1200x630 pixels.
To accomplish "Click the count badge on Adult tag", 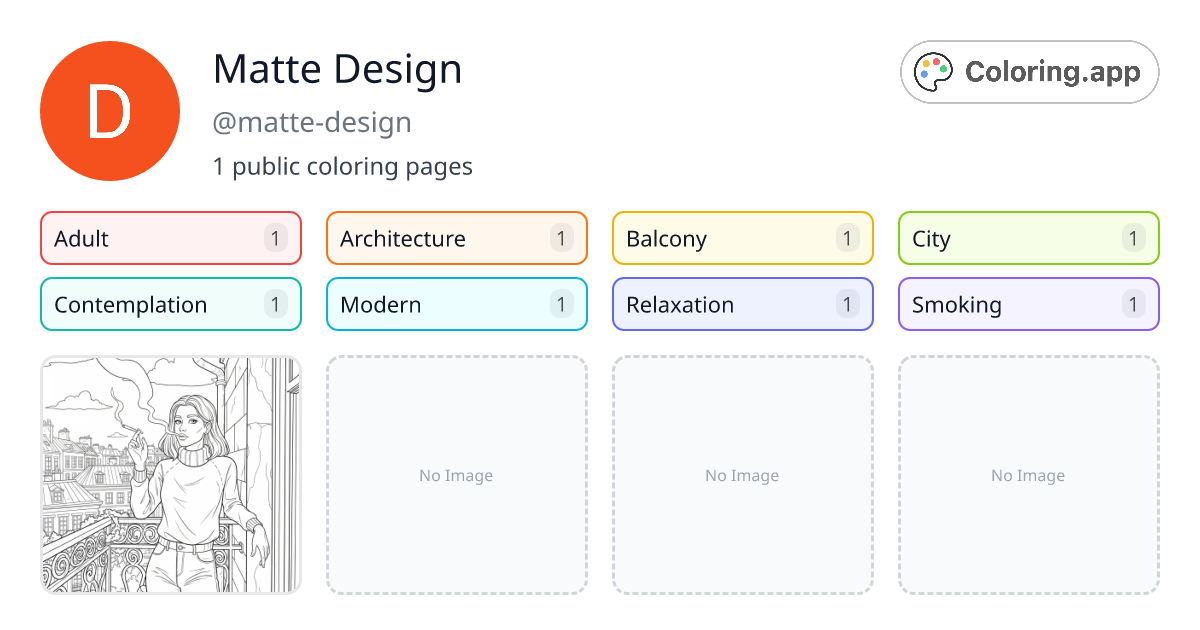I will [276, 238].
